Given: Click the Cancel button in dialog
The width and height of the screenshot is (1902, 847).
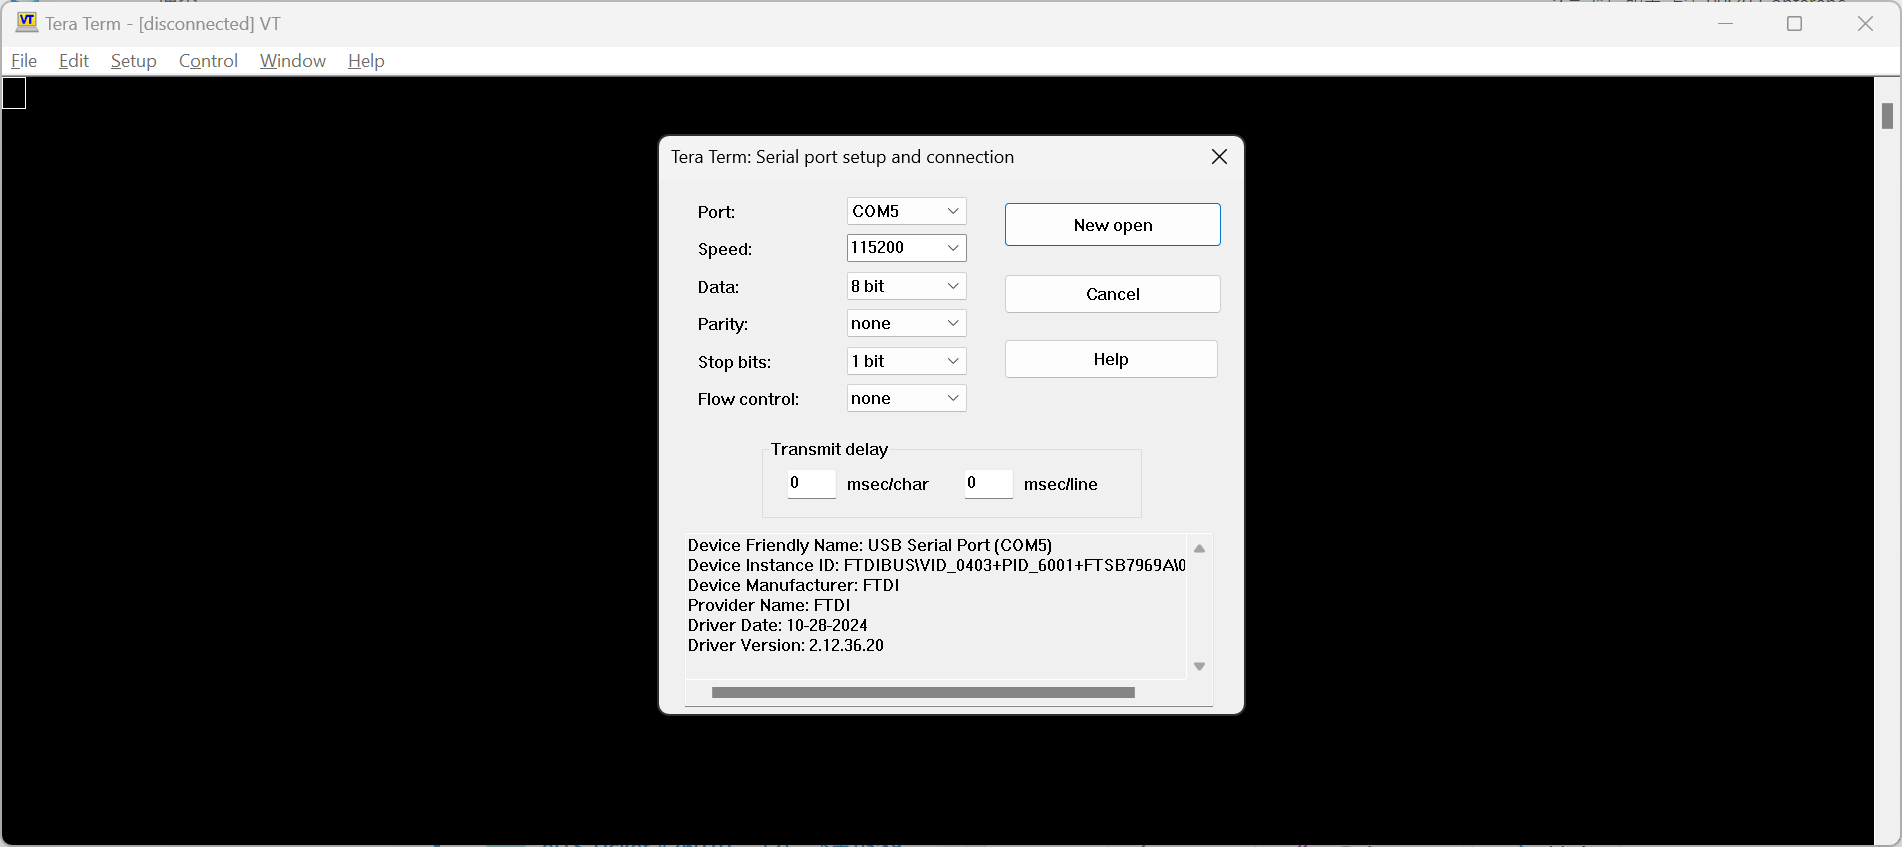Looking at the screenshot, I should pos(1113,294).
